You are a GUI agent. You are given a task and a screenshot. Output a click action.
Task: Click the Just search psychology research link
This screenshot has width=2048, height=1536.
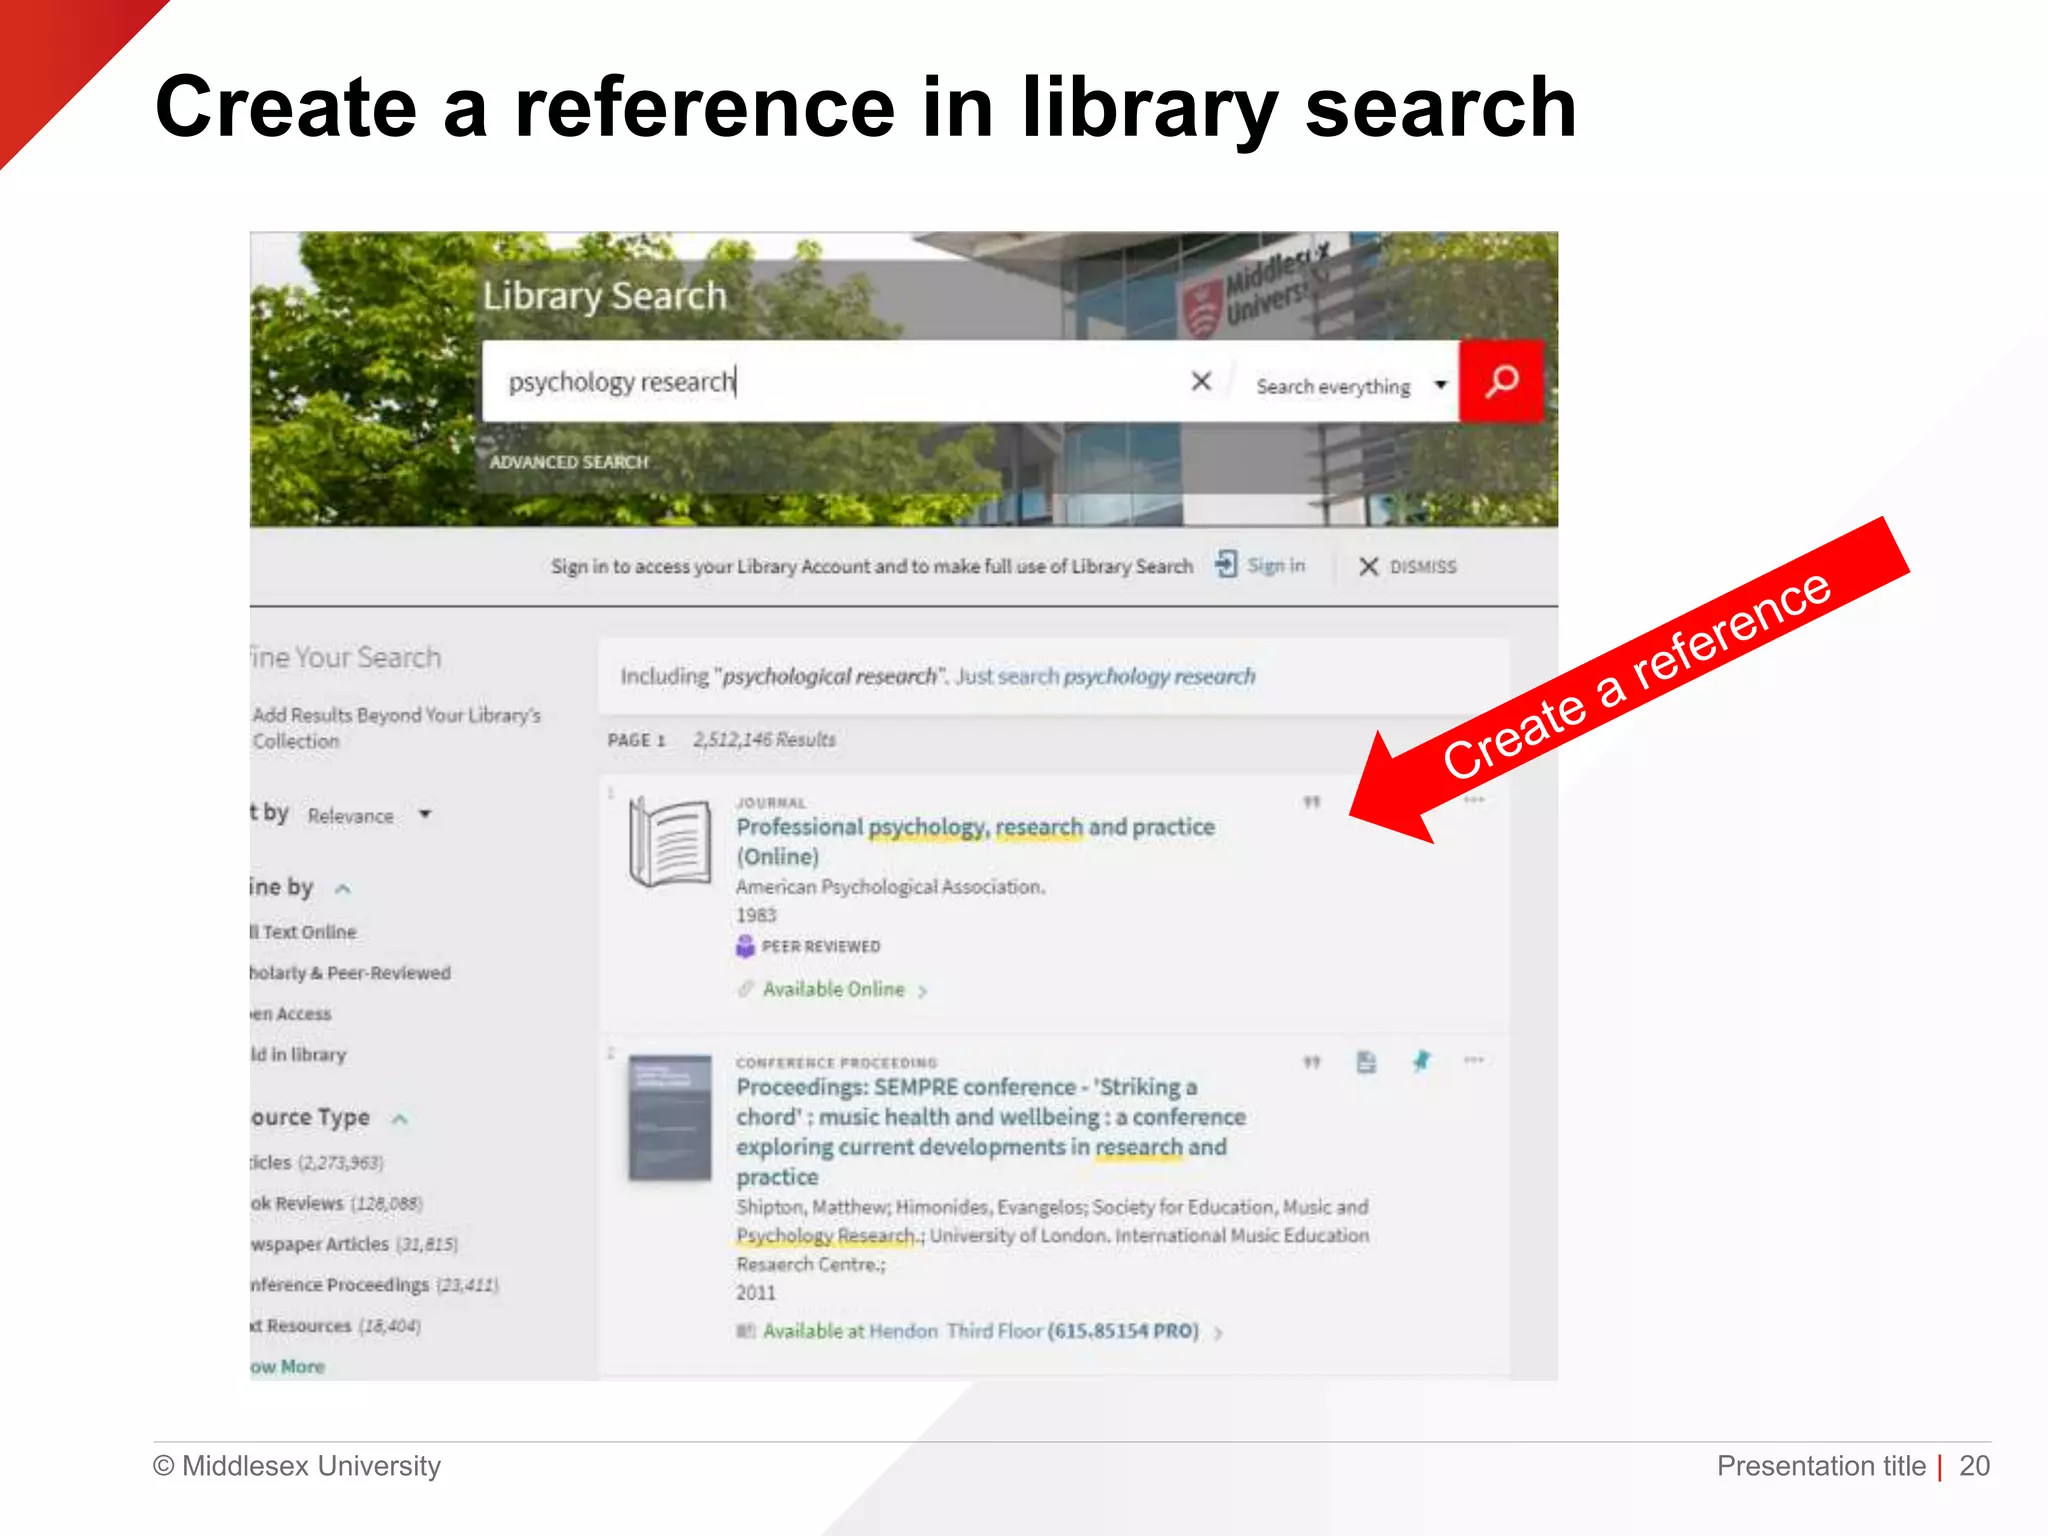click(1105, 676)
